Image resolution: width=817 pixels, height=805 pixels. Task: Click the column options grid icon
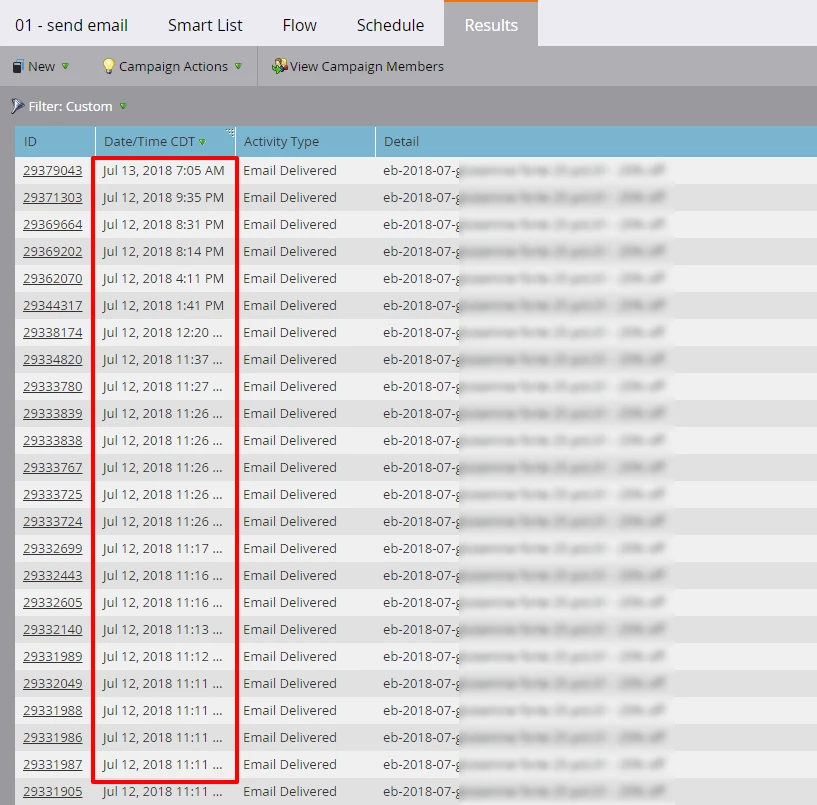230,132
